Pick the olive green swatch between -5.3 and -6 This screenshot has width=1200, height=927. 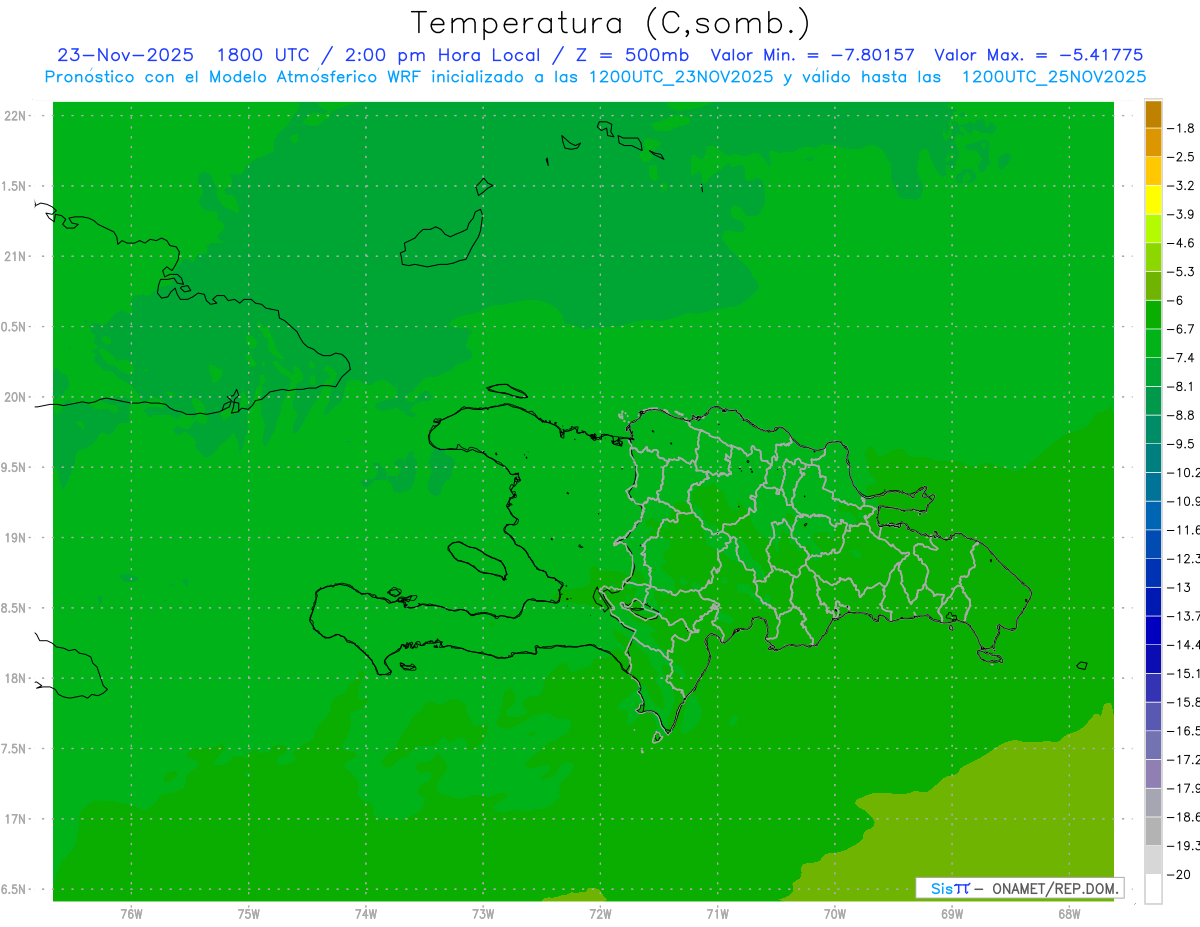point(1153,286)
